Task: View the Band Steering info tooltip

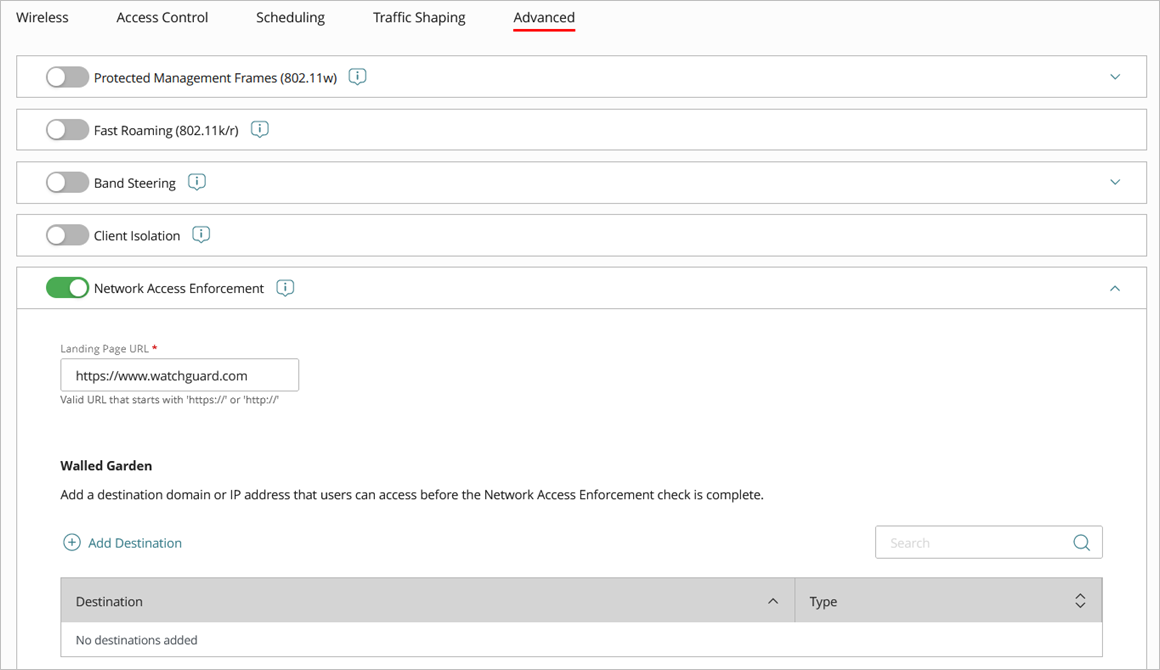Action: [x=196, y=182]
